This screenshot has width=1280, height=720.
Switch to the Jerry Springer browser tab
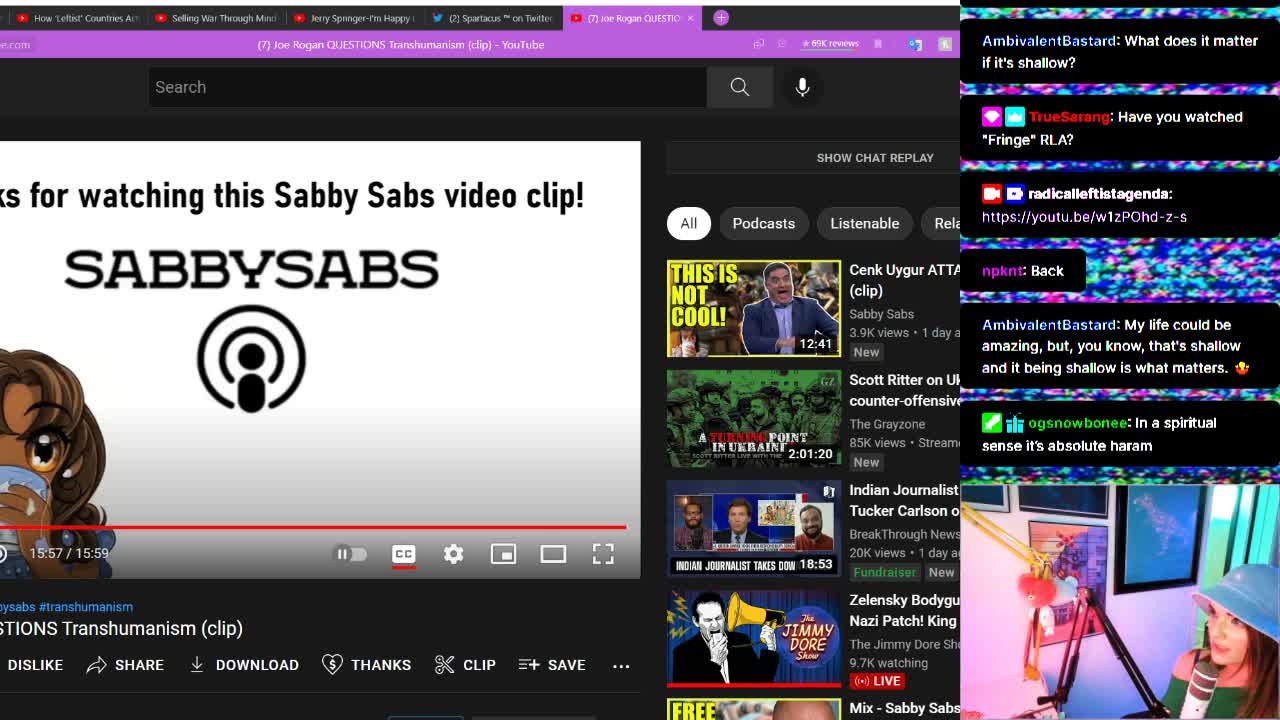pos(355,18)
